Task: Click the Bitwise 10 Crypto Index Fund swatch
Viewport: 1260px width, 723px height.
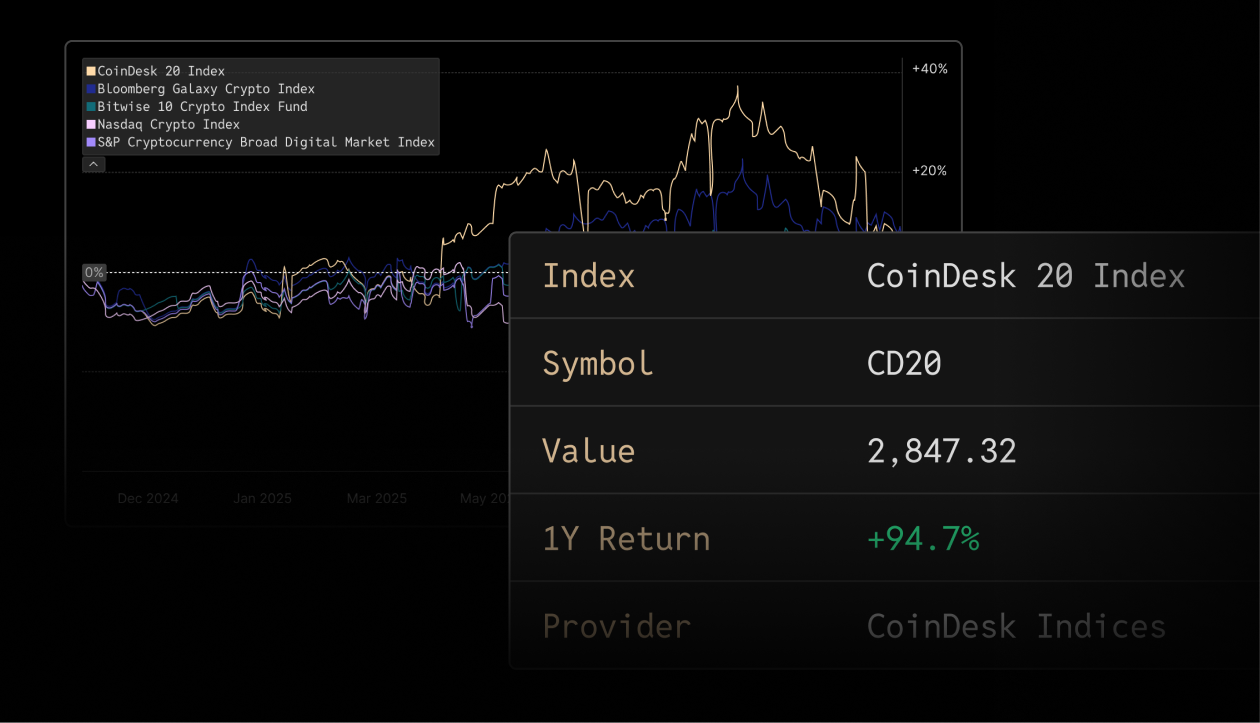Action: [91, 106]
